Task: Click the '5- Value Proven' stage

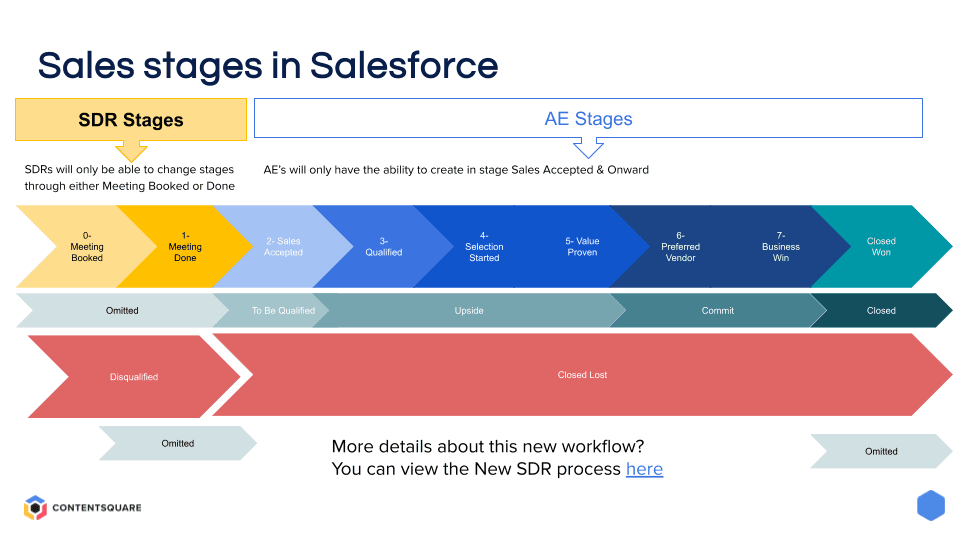Action: (582, 247)
